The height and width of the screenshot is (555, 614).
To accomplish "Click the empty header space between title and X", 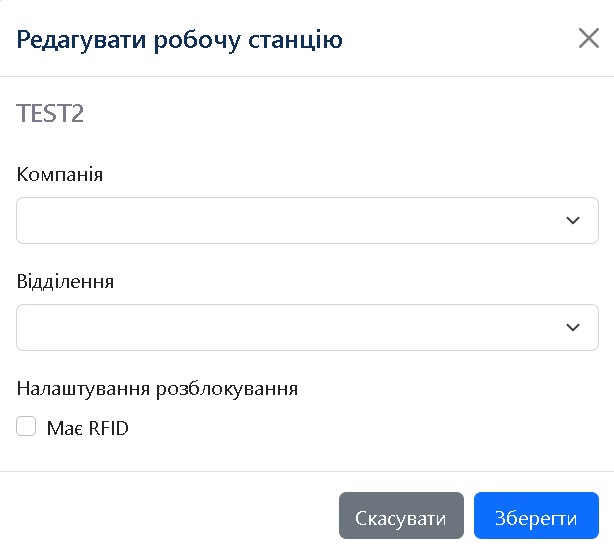I will 460,40.
